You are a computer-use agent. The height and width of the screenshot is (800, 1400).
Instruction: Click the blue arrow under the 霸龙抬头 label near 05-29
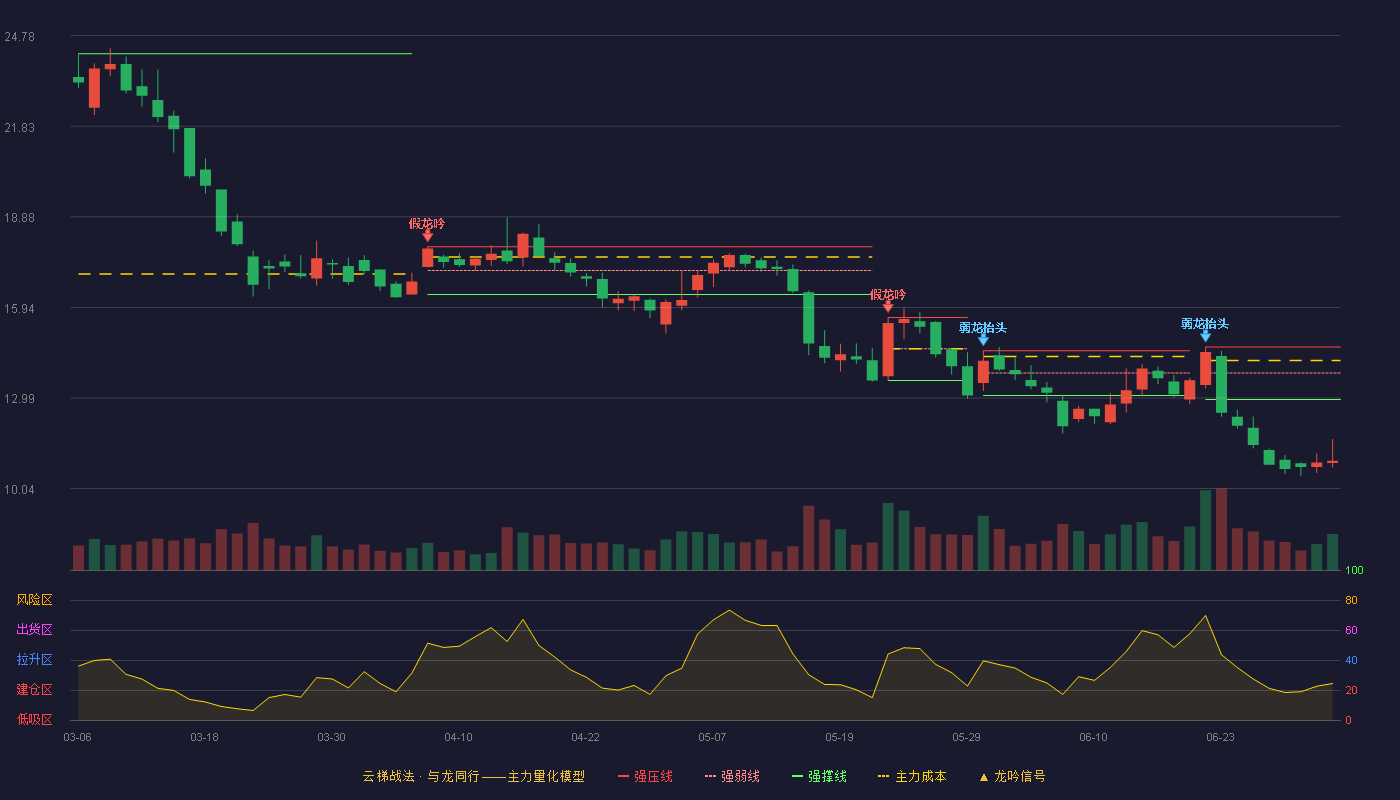point(983,340)
